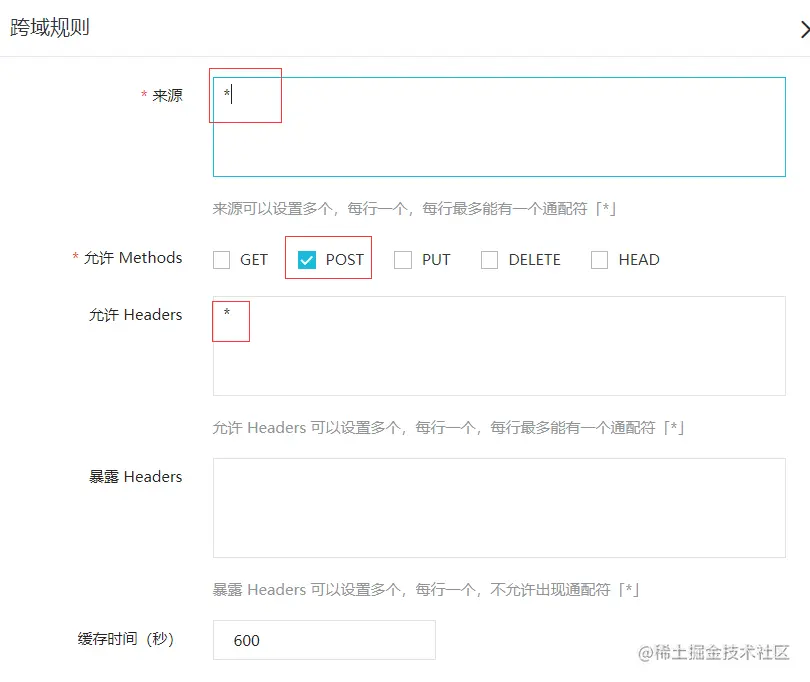Tick the DELETE method checkbox
This screenshot has height=682, width=810.
pos(489,259)
